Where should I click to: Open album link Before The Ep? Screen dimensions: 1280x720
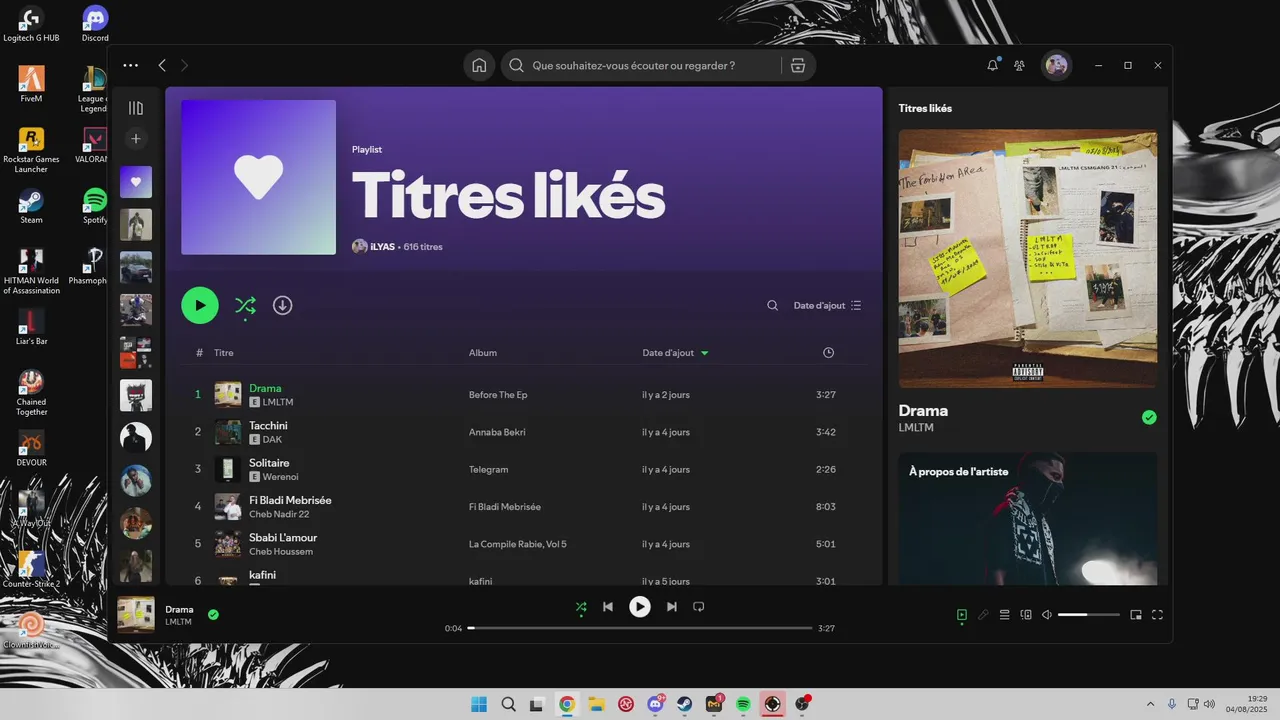(x=498, y=395)
